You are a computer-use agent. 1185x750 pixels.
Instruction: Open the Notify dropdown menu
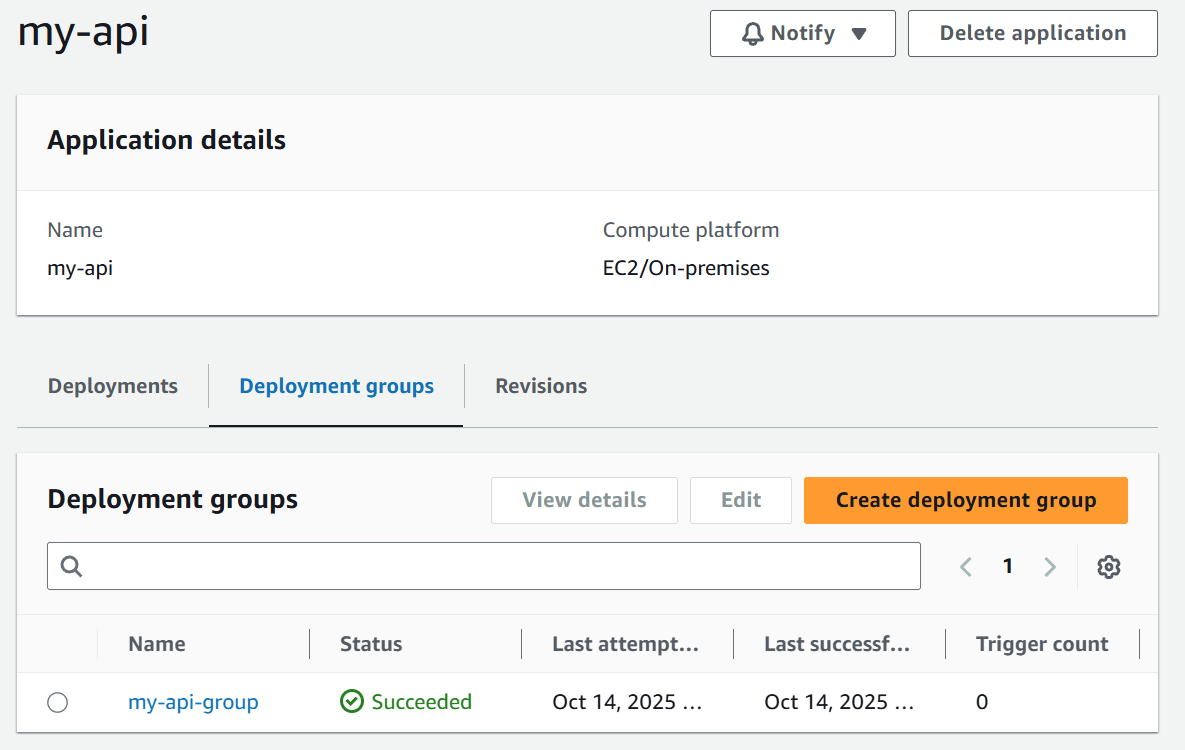[x=803, y=32]
